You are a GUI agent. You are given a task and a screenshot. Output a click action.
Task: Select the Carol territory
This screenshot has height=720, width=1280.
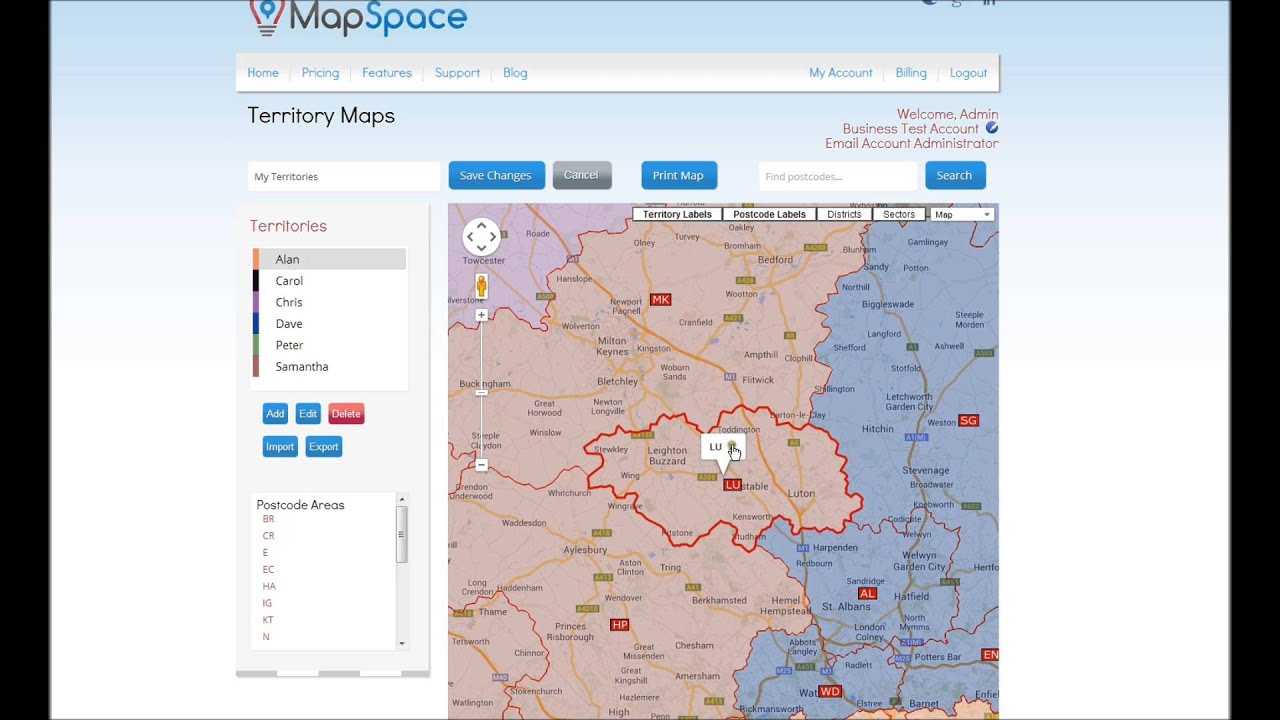point(330,281)
